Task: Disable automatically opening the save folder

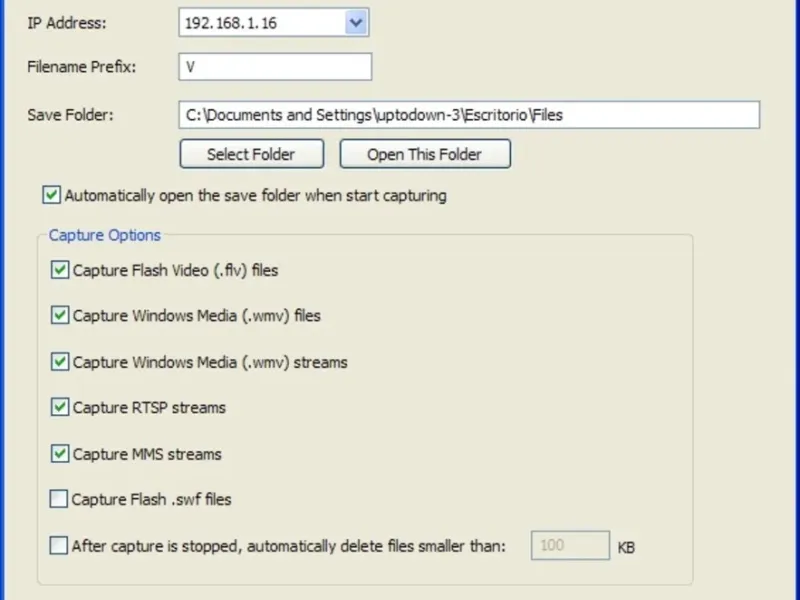Action: (52, 195)
